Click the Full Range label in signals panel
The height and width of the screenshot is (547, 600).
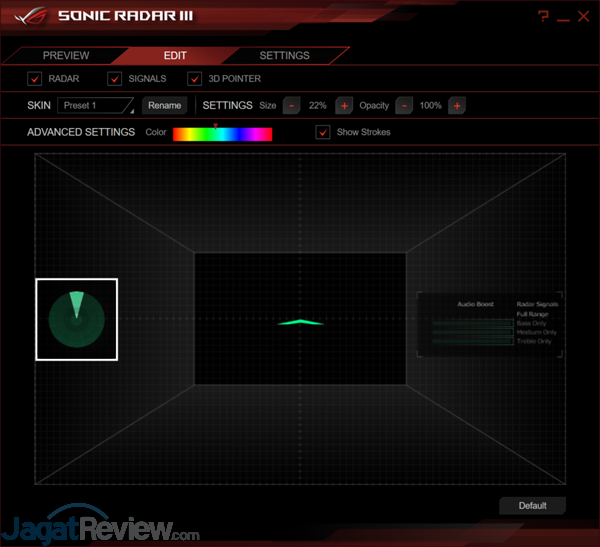(532, 314)
